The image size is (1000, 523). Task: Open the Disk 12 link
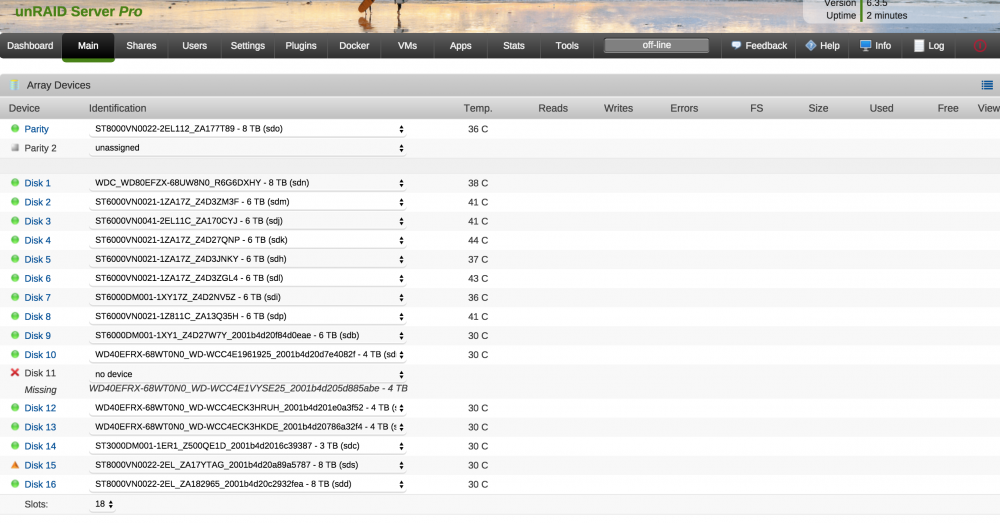click(x=40, y=408)
